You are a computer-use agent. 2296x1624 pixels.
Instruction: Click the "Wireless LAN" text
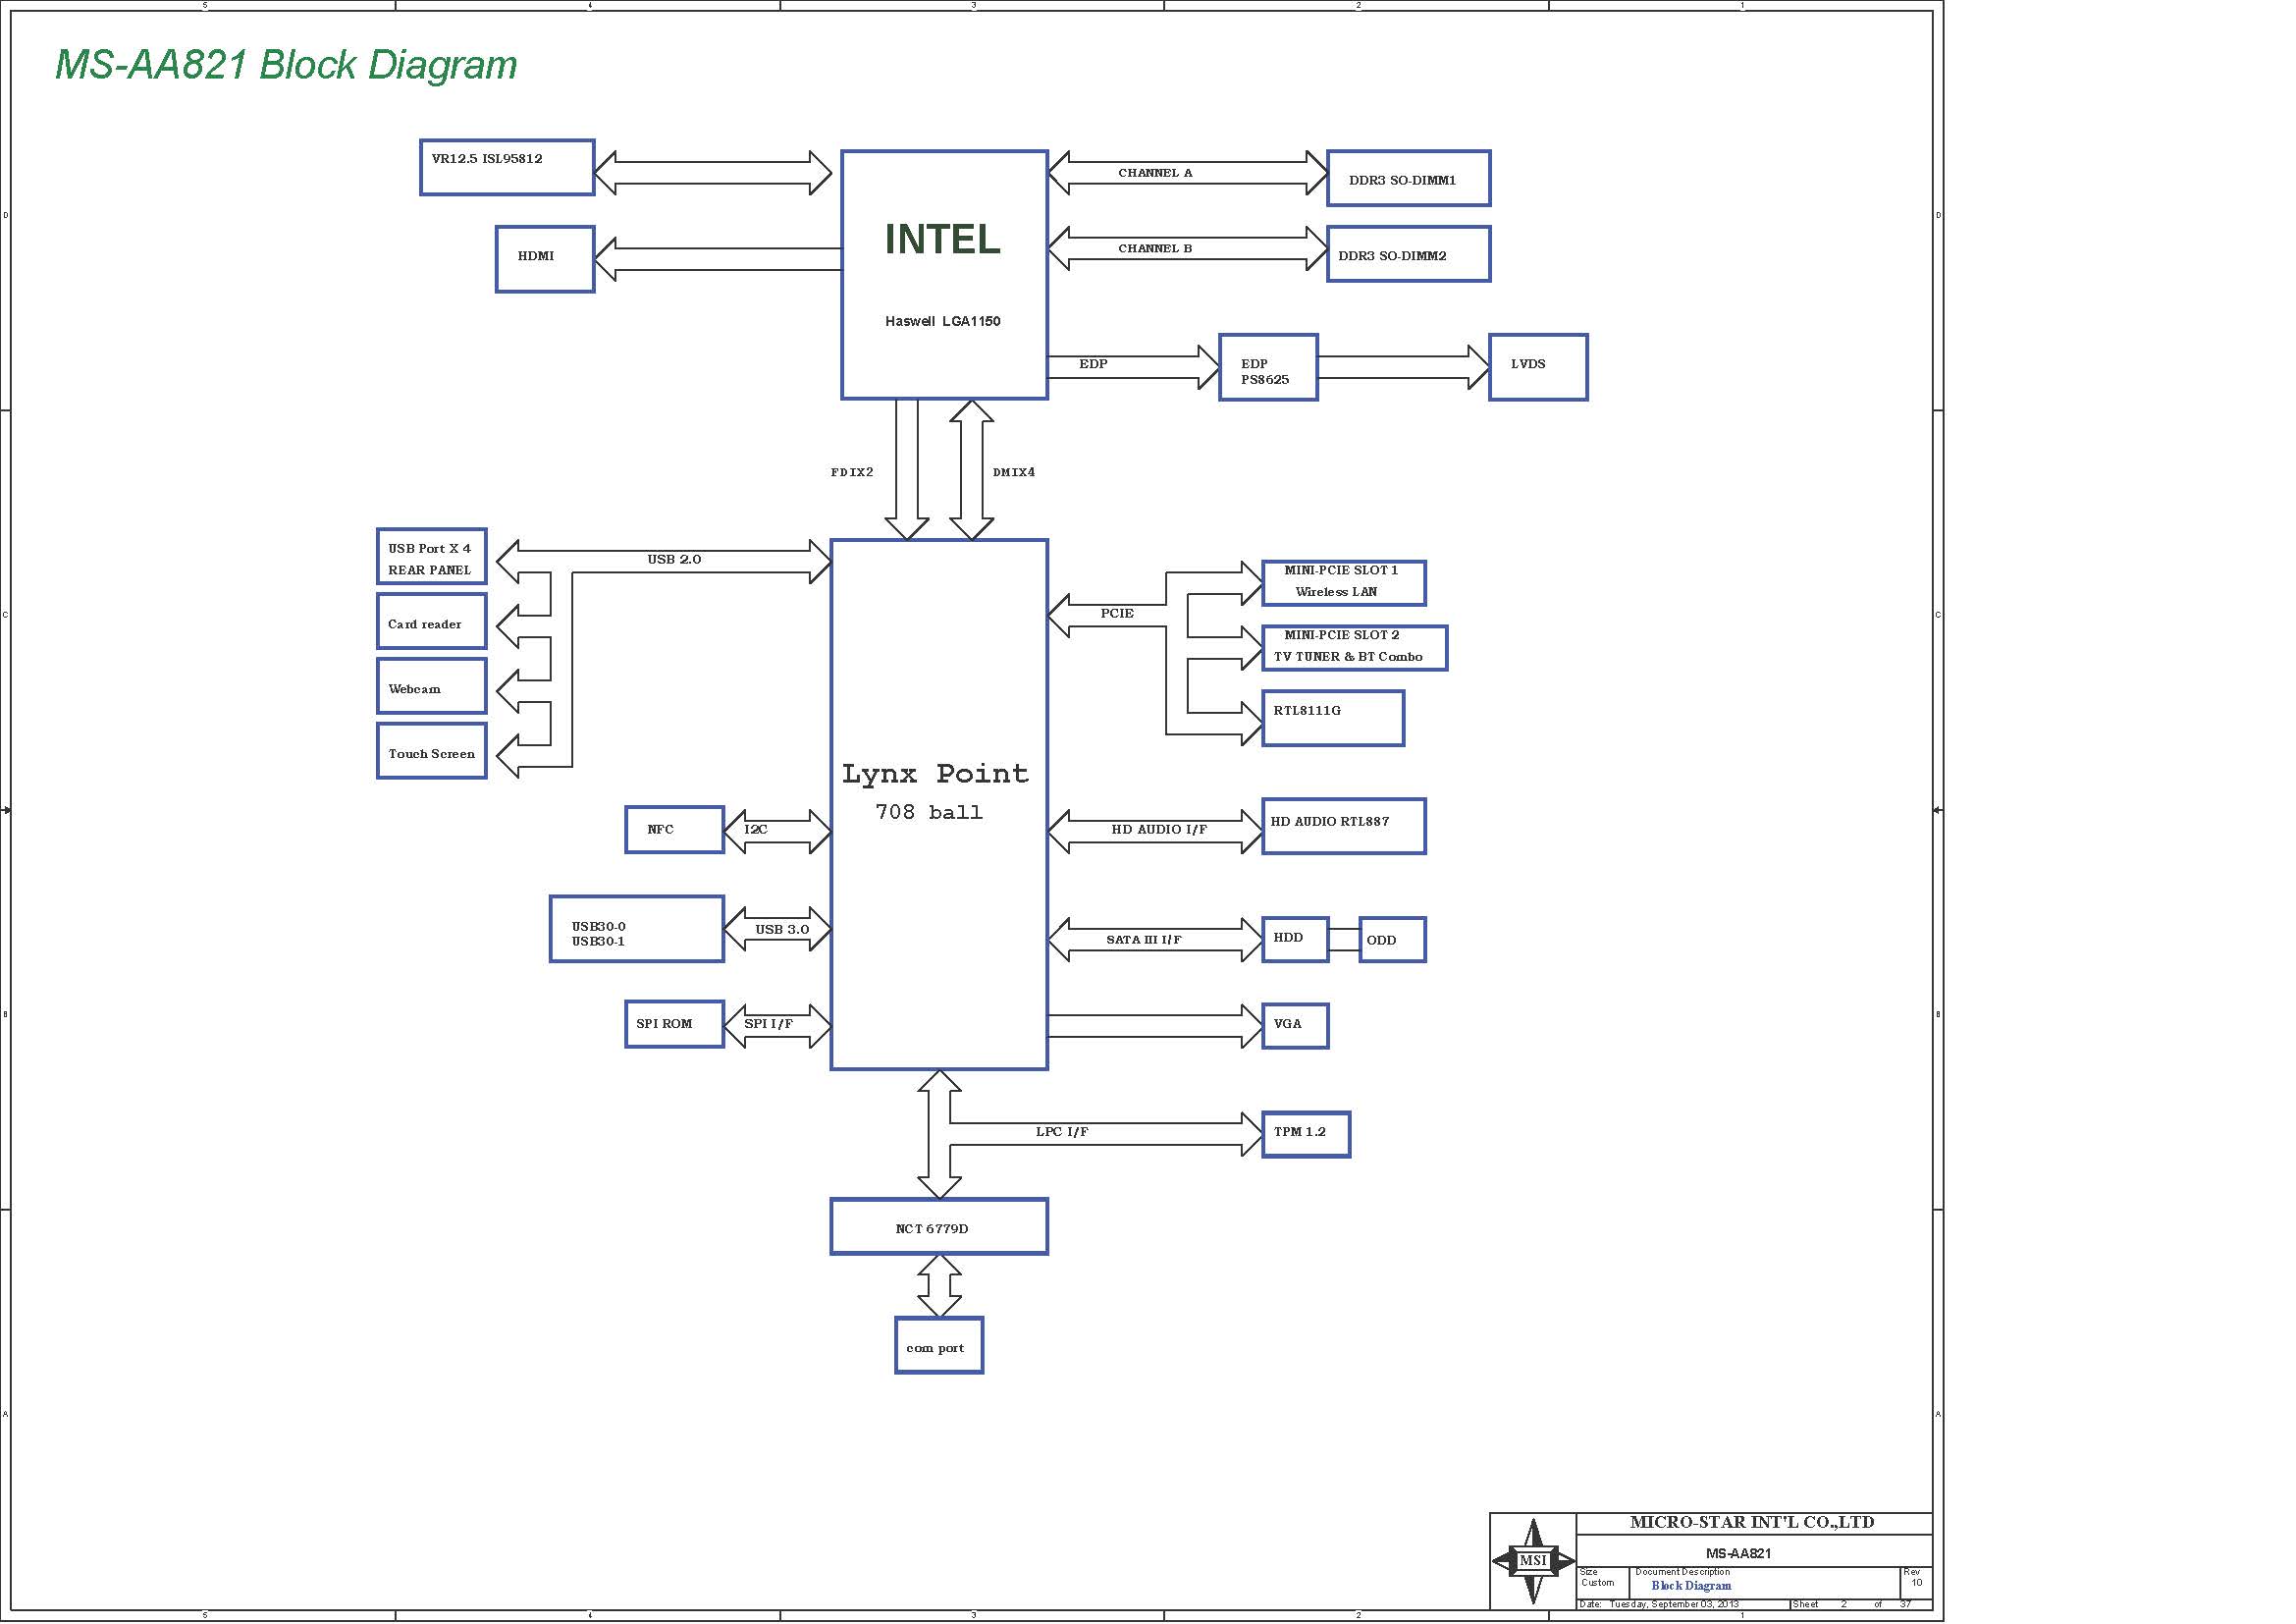pyautogui.click(x=1336, y=592)
